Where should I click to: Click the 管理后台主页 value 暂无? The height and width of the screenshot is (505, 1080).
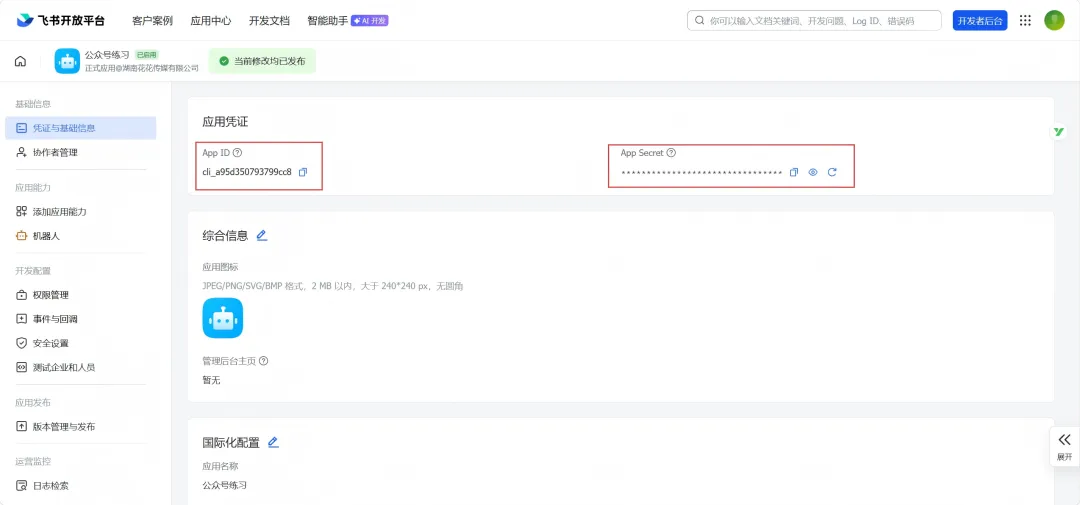click(x=211, y=380)
